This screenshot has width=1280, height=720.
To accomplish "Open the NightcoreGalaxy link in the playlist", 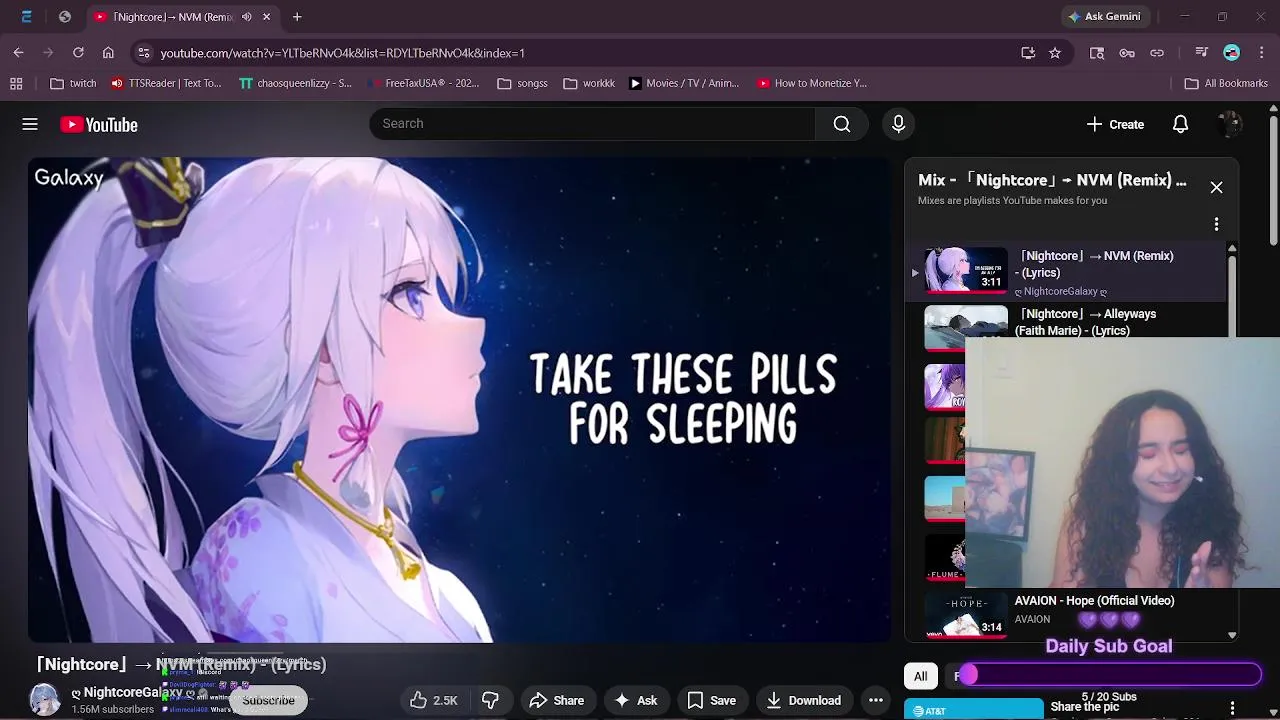I will (x=1061, y=292).
